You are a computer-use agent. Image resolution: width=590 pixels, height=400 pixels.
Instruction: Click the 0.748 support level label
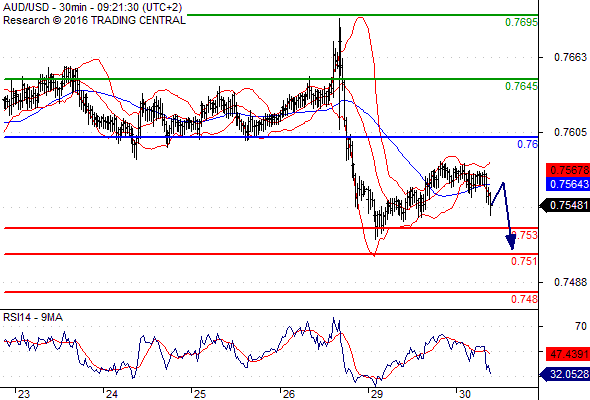click(x=524, y=299)
